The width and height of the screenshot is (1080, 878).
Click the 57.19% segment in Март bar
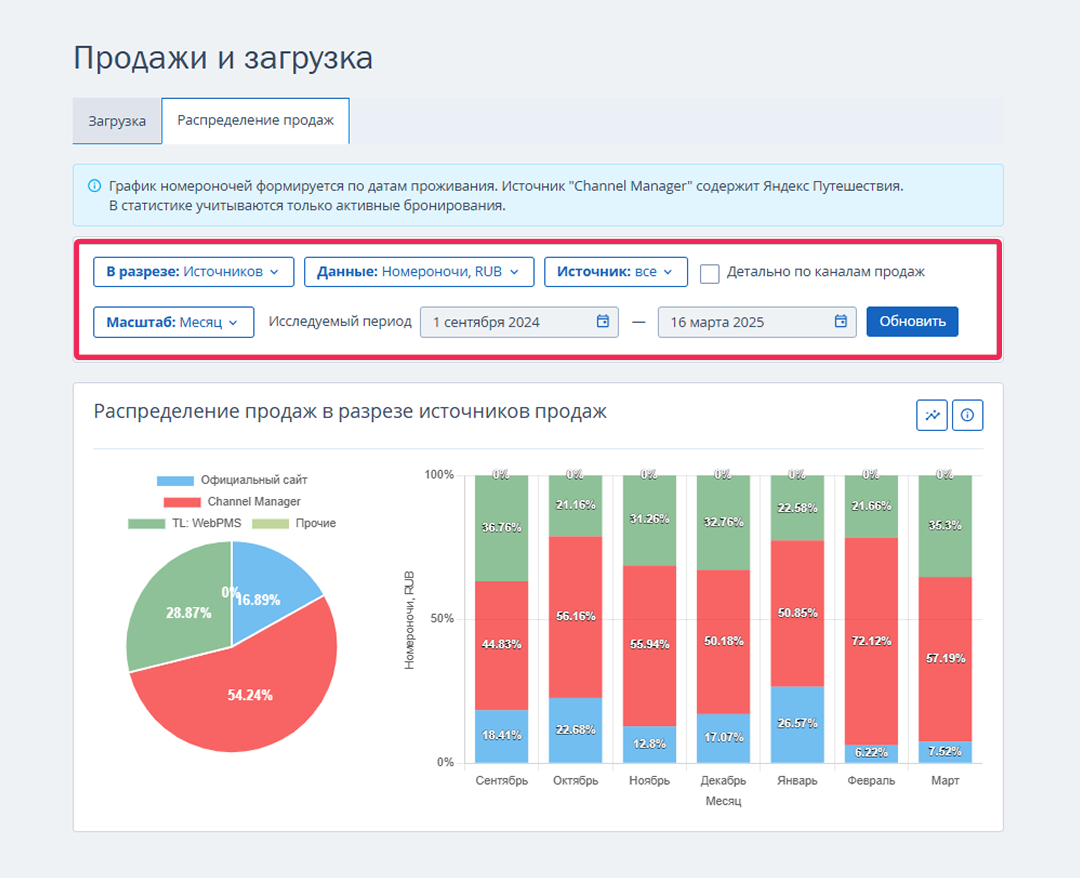tap(945, 659)
